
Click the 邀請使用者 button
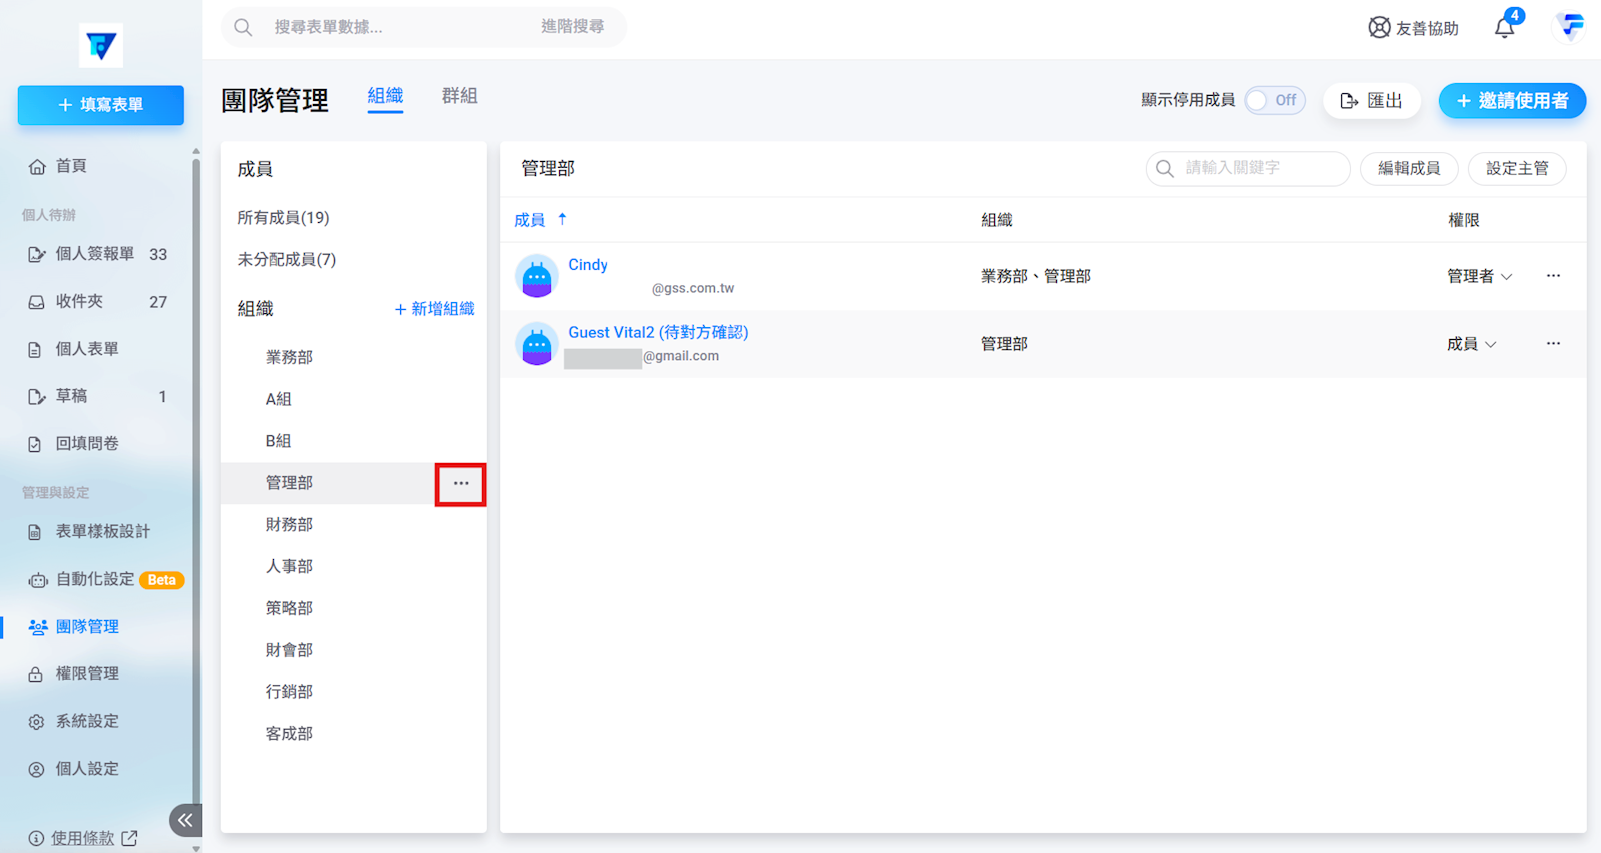coord(1511,101)
